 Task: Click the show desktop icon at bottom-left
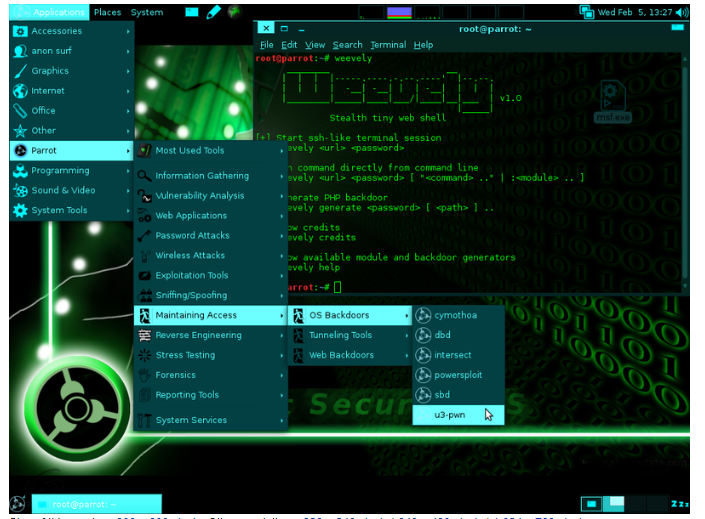pyautogui.click(x=18, y=504)
